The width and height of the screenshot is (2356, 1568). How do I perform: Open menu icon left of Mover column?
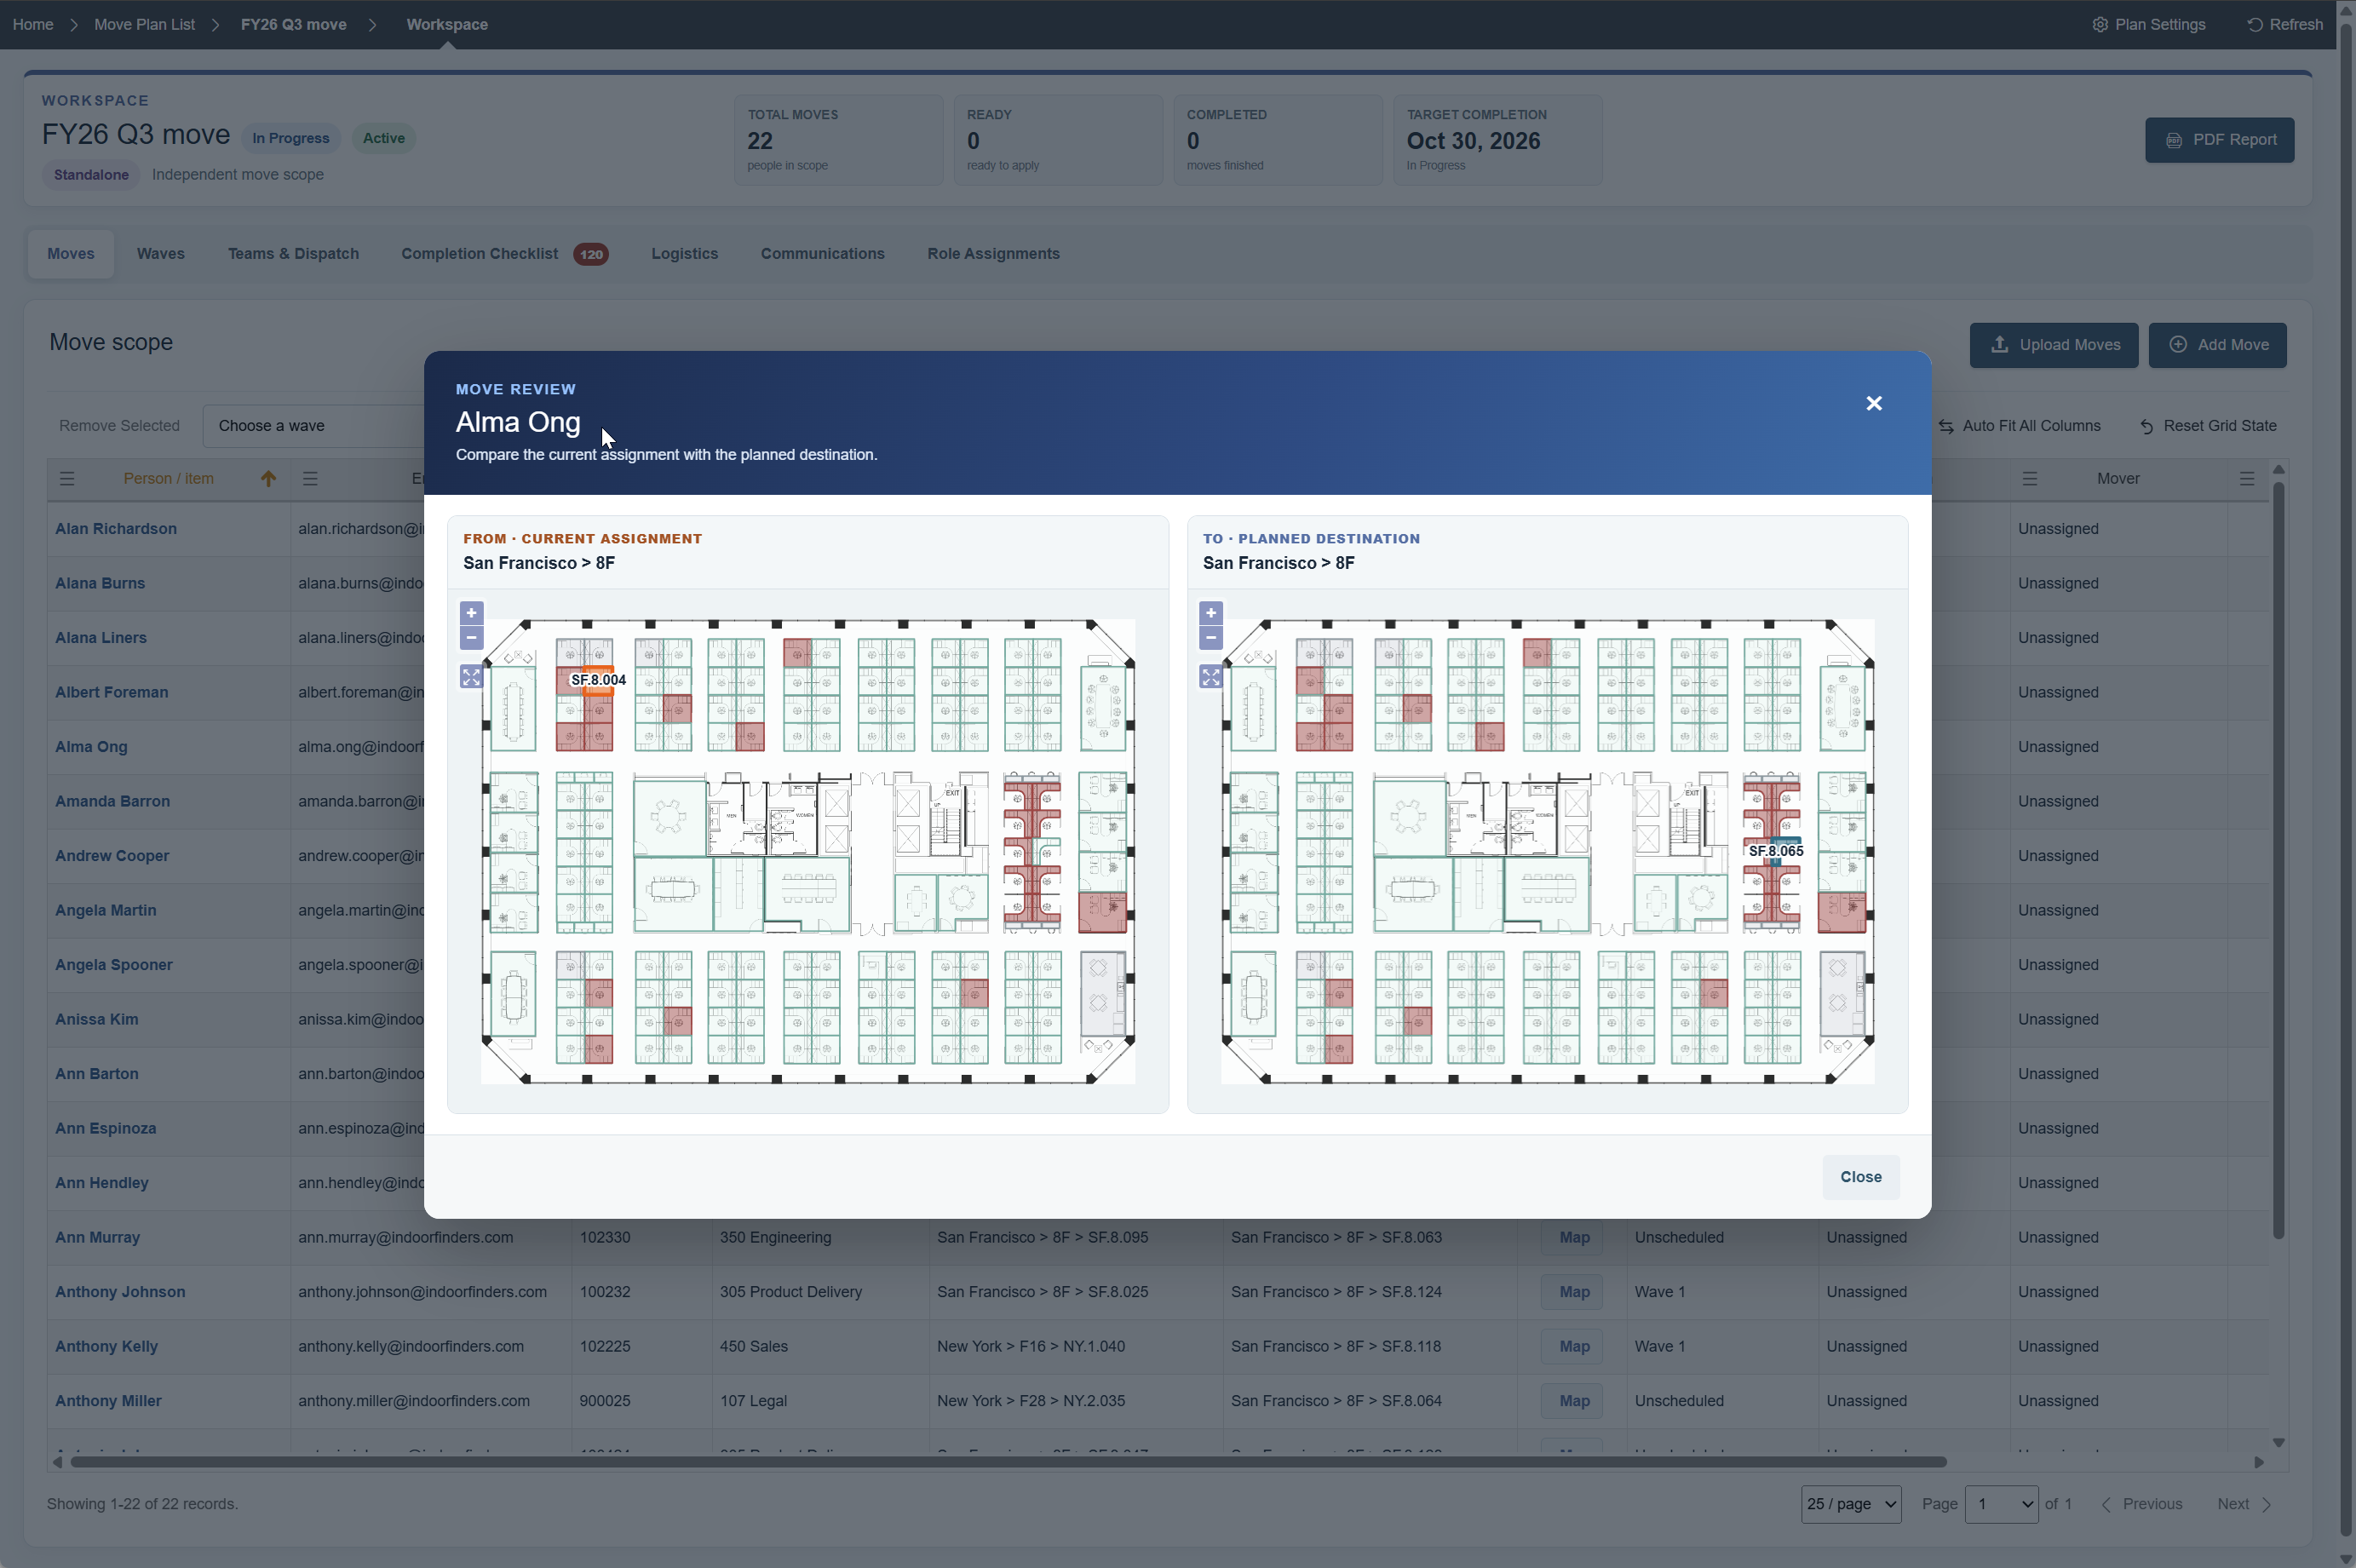pyautogui.click(x=2029, y=479)
